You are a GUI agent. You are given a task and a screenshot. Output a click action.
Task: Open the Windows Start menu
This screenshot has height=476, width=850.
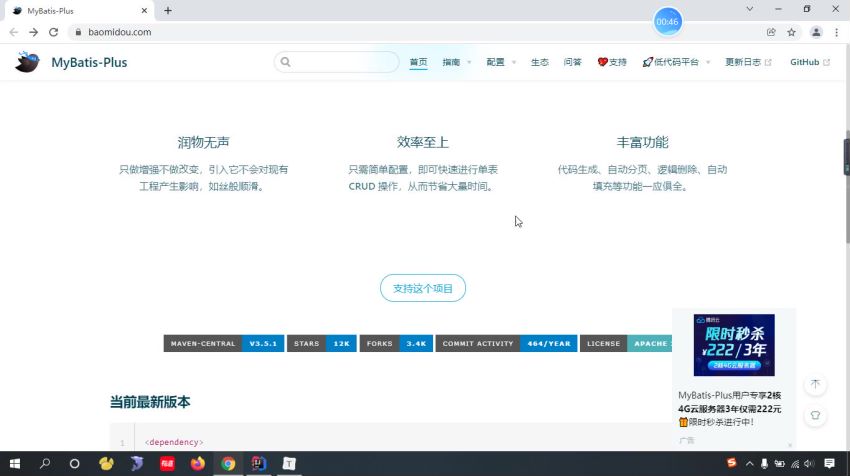point(15,464)
